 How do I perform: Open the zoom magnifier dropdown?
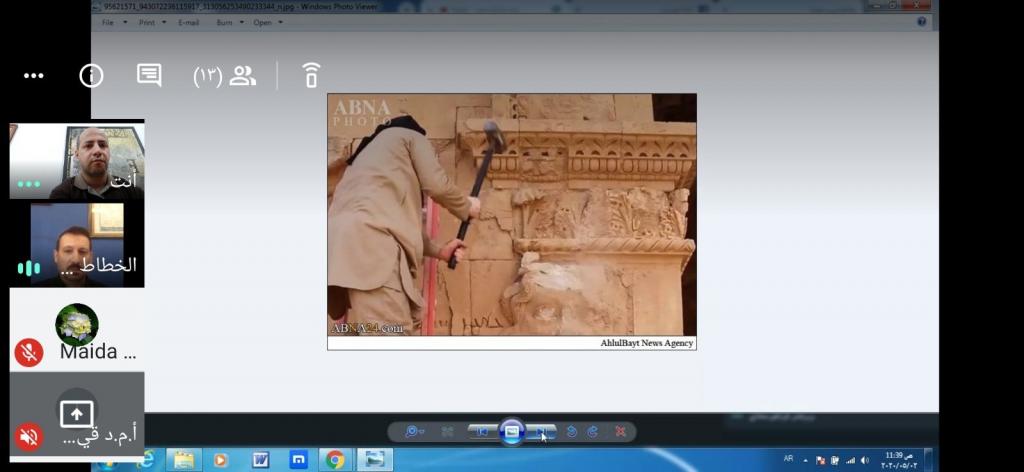(x=413, y=432)
